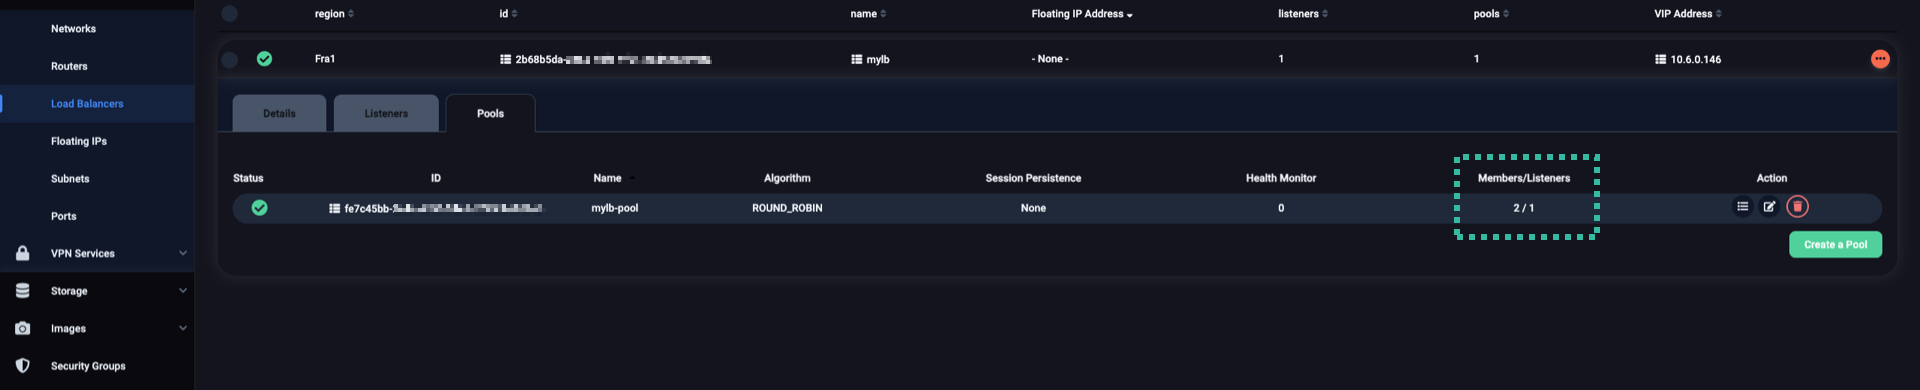Click the mylb-pool name cell
Screen dimensions: 1920x390
(615, 208)
